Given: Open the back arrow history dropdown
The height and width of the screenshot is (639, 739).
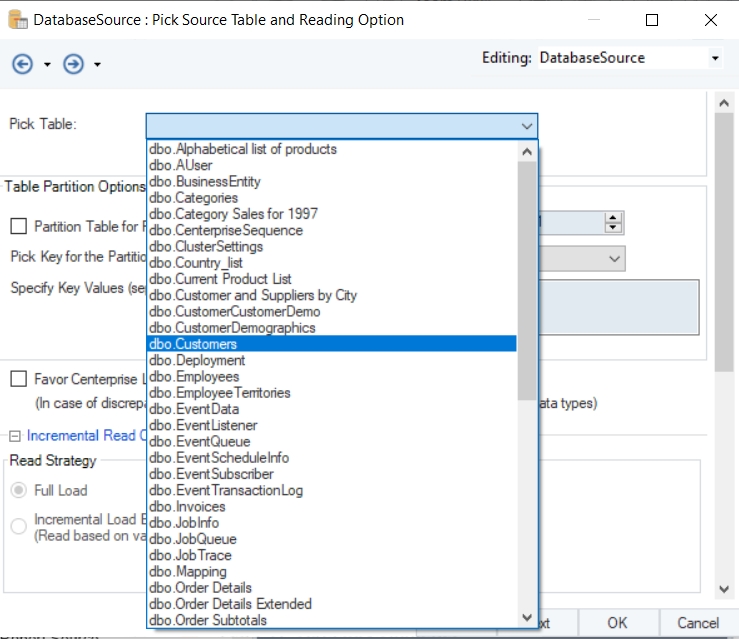Looking at the screenshot, I should (x=47, y=65).
